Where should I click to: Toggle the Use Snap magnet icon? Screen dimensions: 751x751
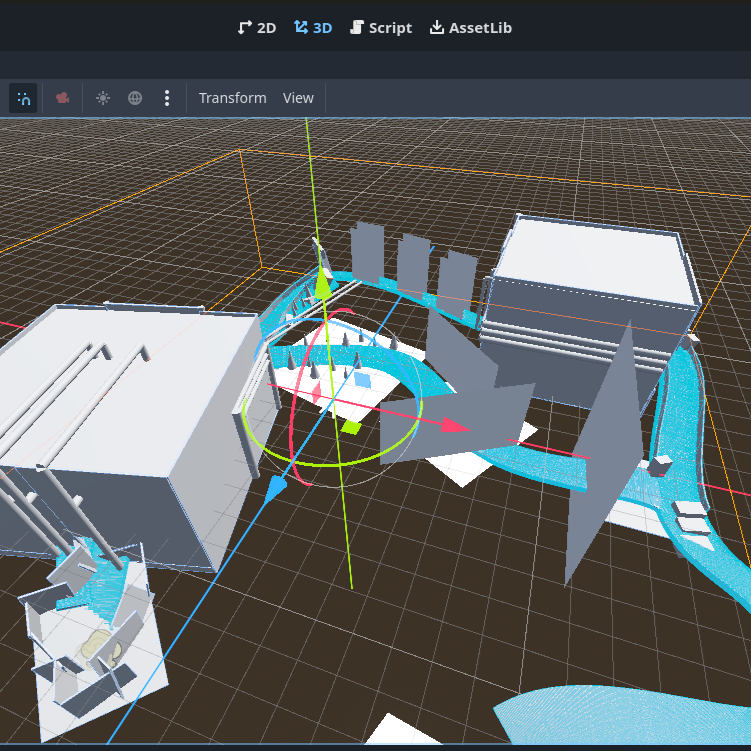pos(24,98)
